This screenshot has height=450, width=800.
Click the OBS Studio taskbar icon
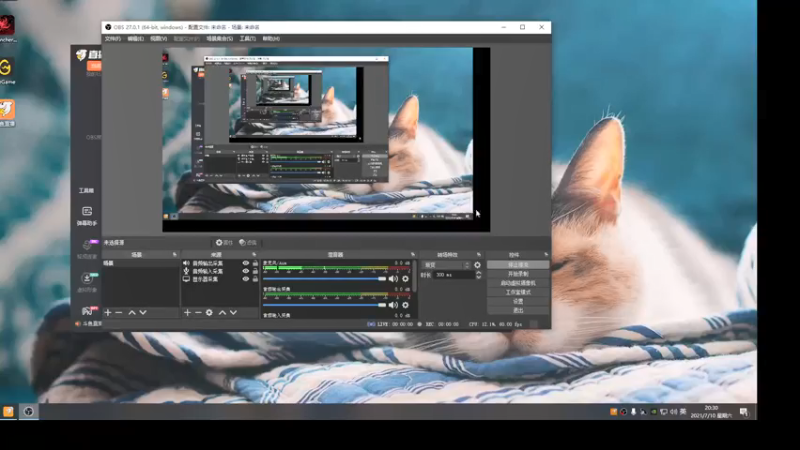pos(29,411)
